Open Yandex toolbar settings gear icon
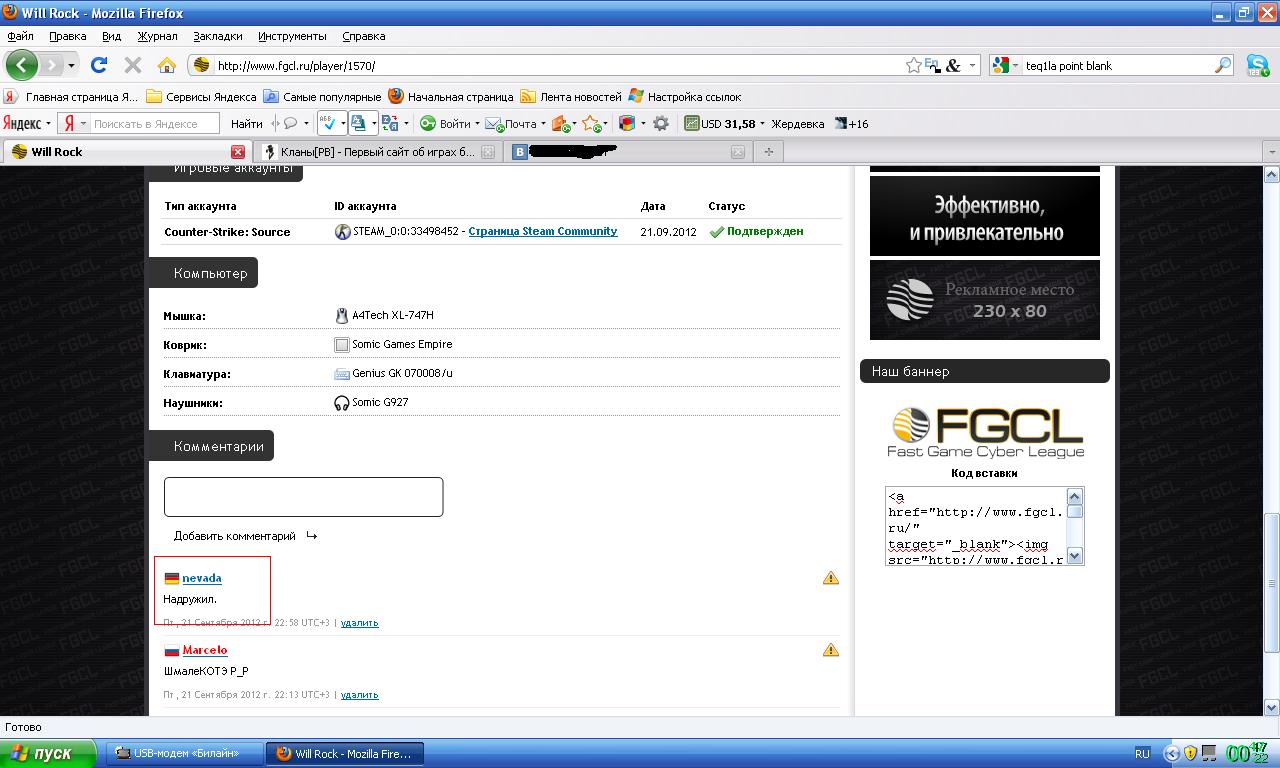 click(x=660, y=124)
